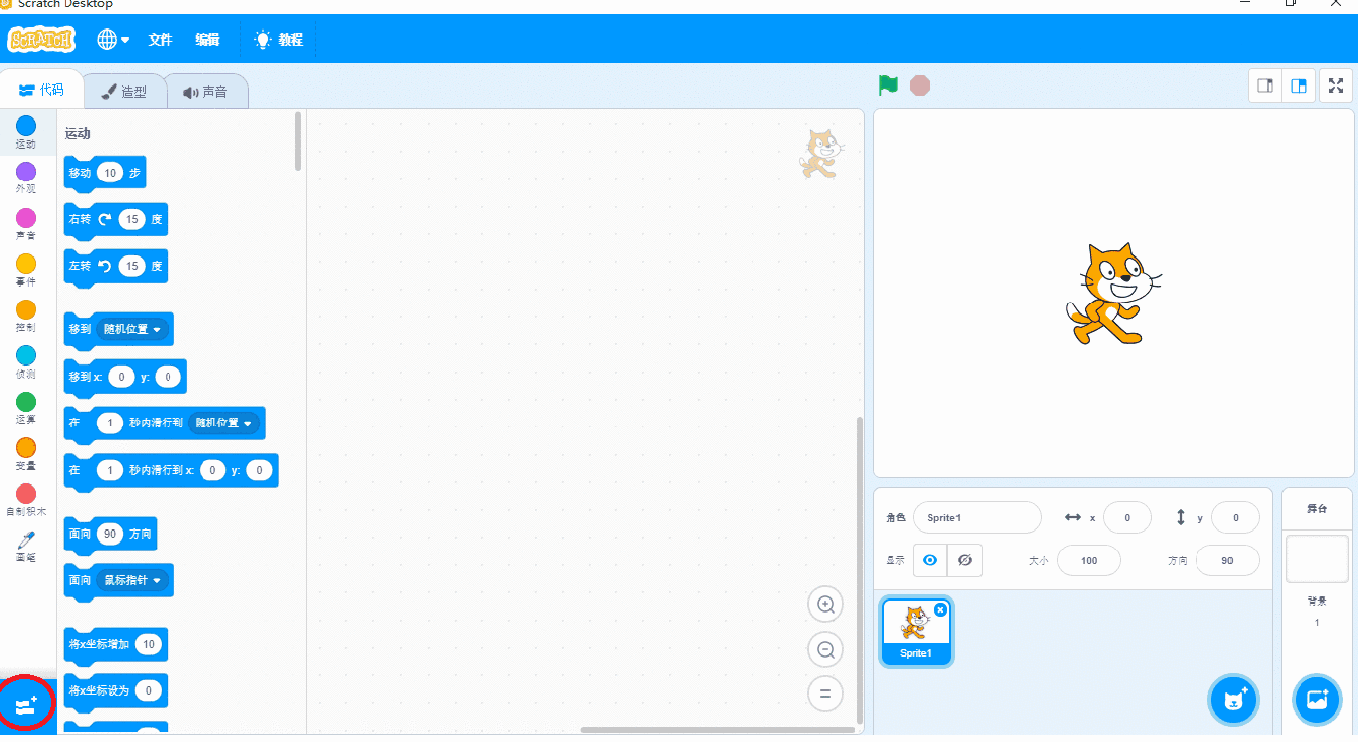Viewport: 1358px width, 742px height.
Task: Edit the 大小 size field
Action: click(x=1088, y=560)
